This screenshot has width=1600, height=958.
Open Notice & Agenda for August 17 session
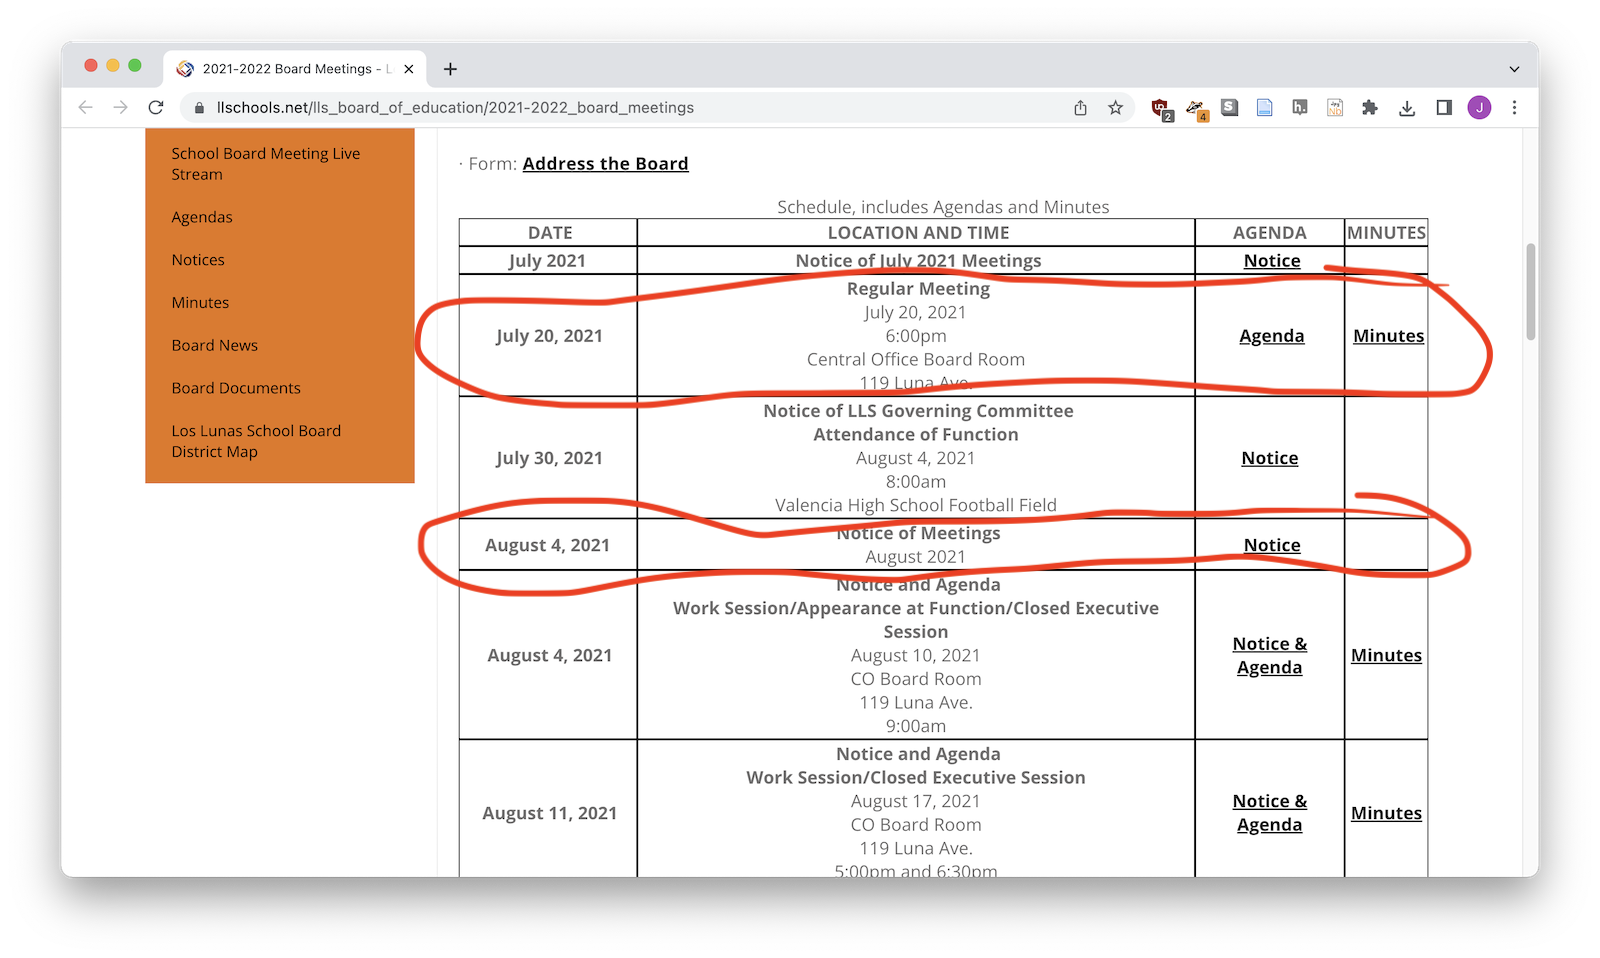(x=1270, y=813)
